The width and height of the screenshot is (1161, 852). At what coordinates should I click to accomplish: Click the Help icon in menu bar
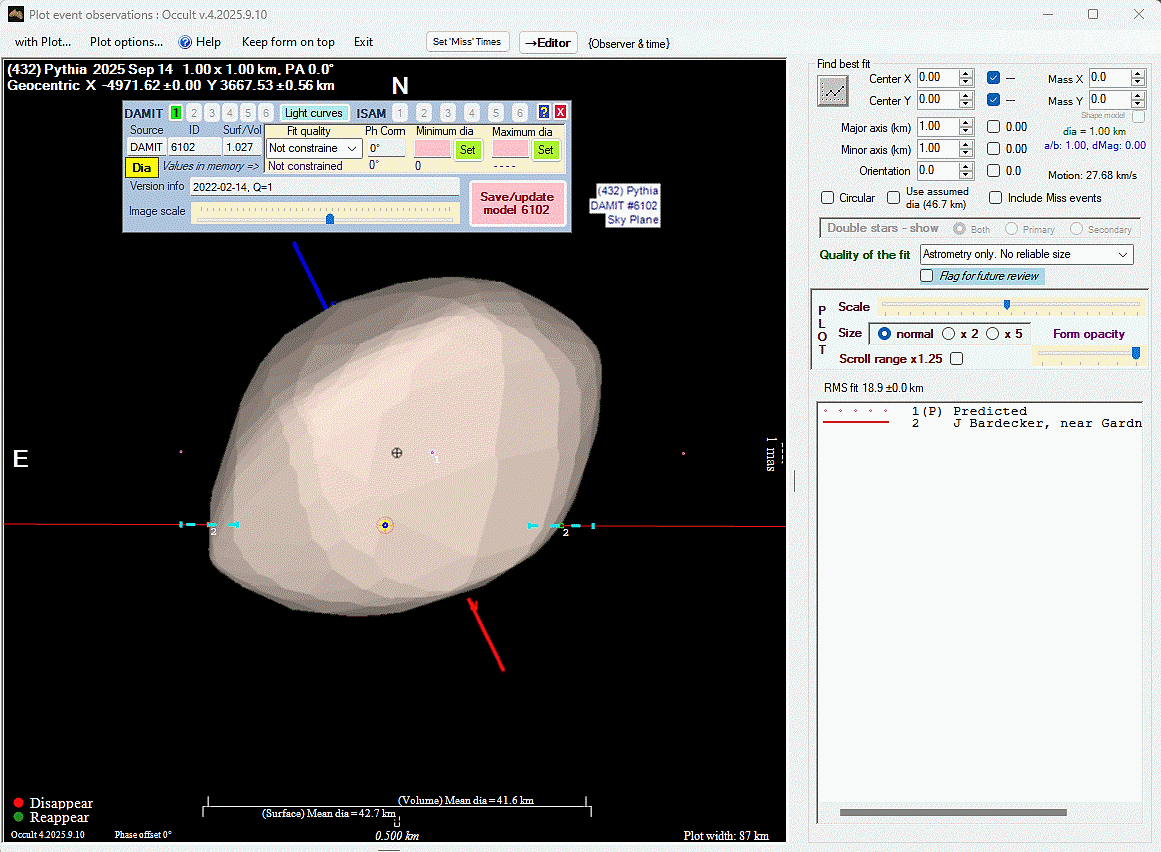pyautogui.click(x=185, y=42)
